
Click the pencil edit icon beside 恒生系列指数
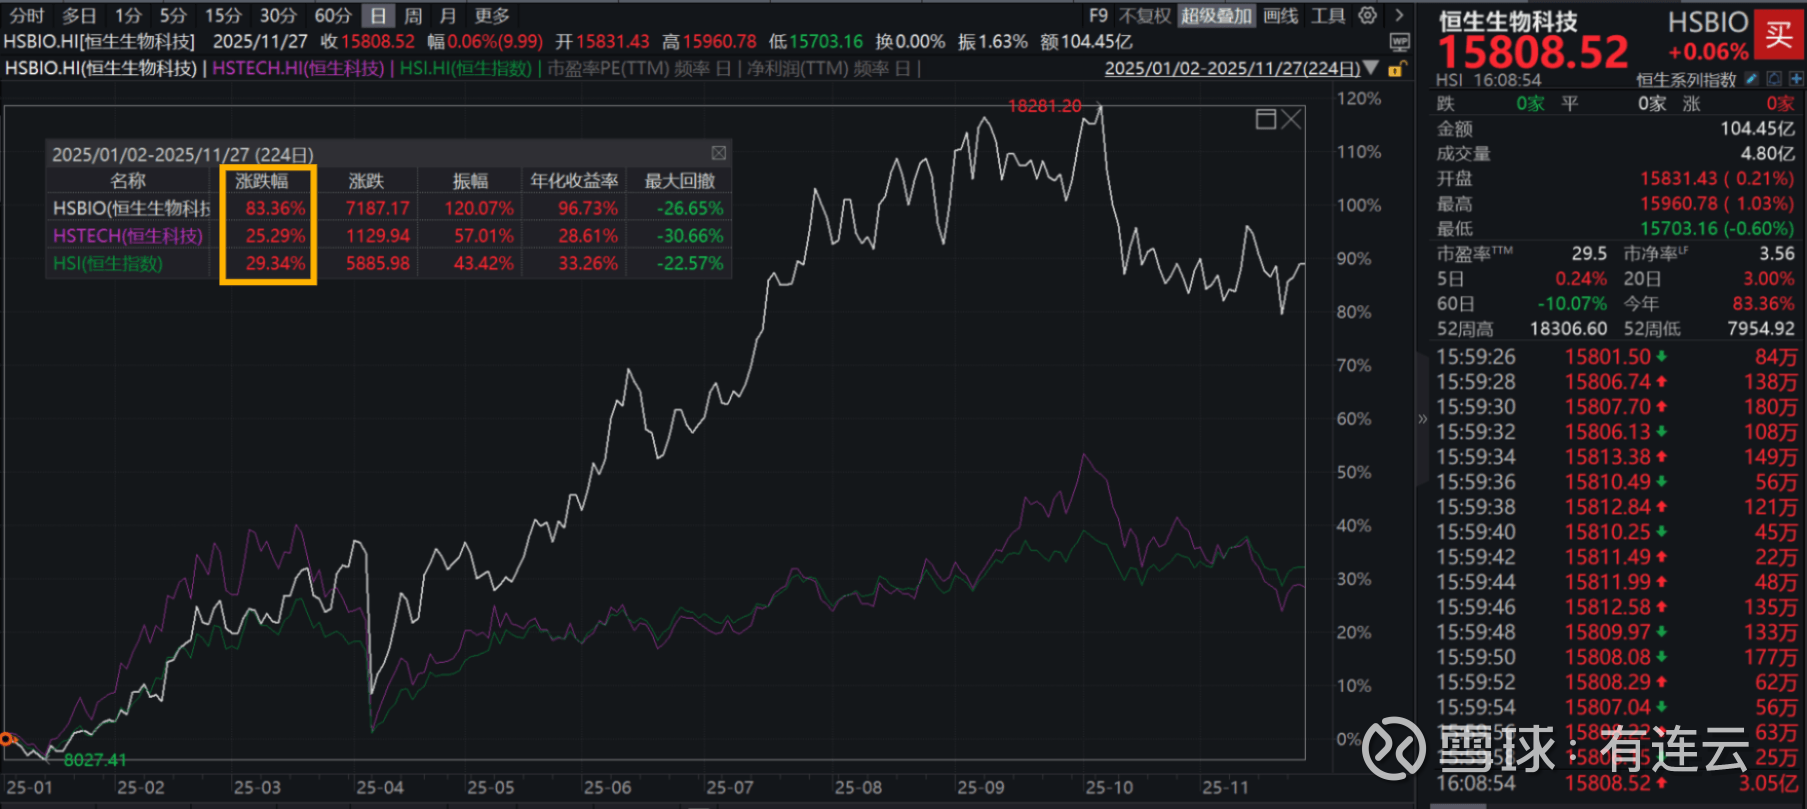tap(1751, 79)
